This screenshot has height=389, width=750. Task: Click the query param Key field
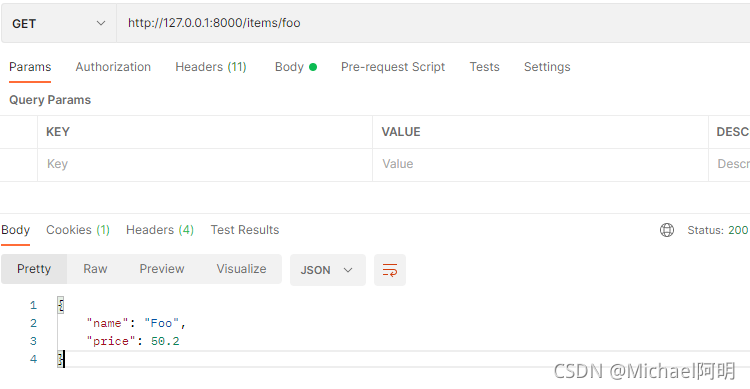click(205, 164)
